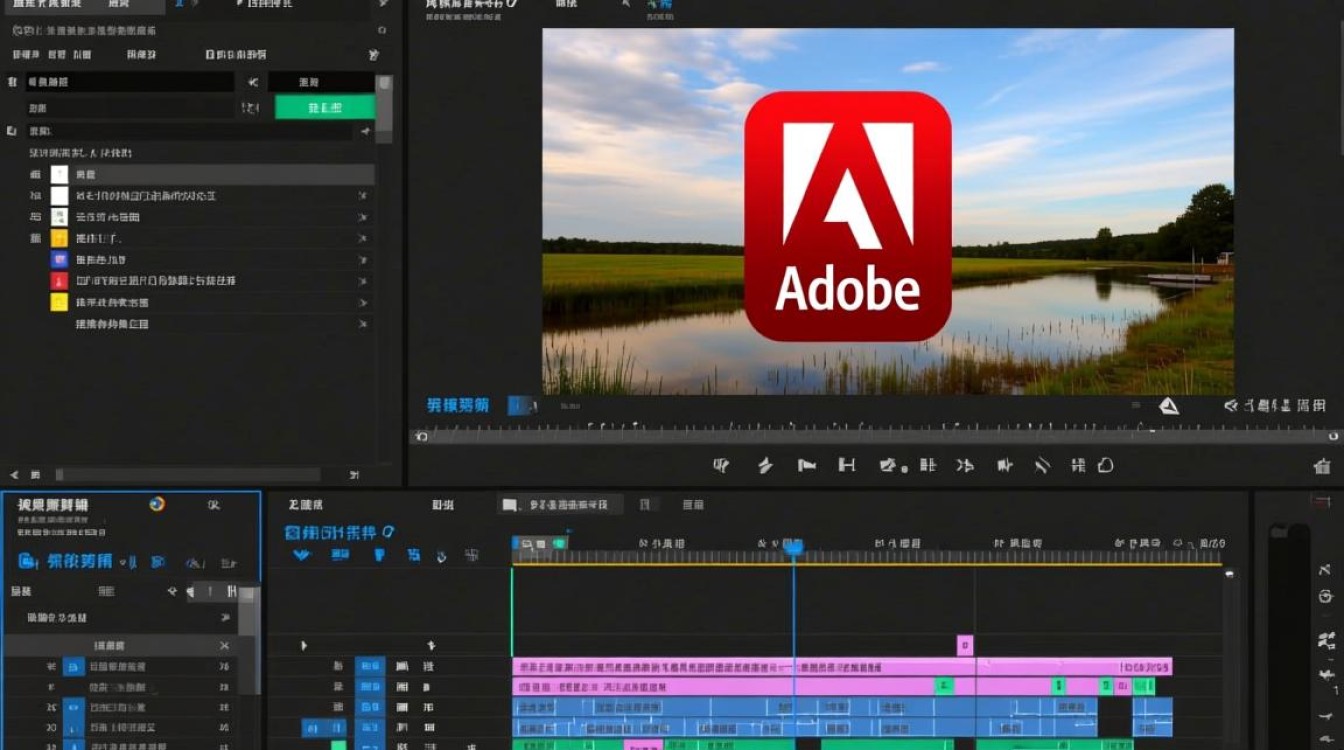Image resolution: width=1344 pixels, height=750 pixels.
Task: Click the export icon at far right of playback bar
Action: (1322, 466)
